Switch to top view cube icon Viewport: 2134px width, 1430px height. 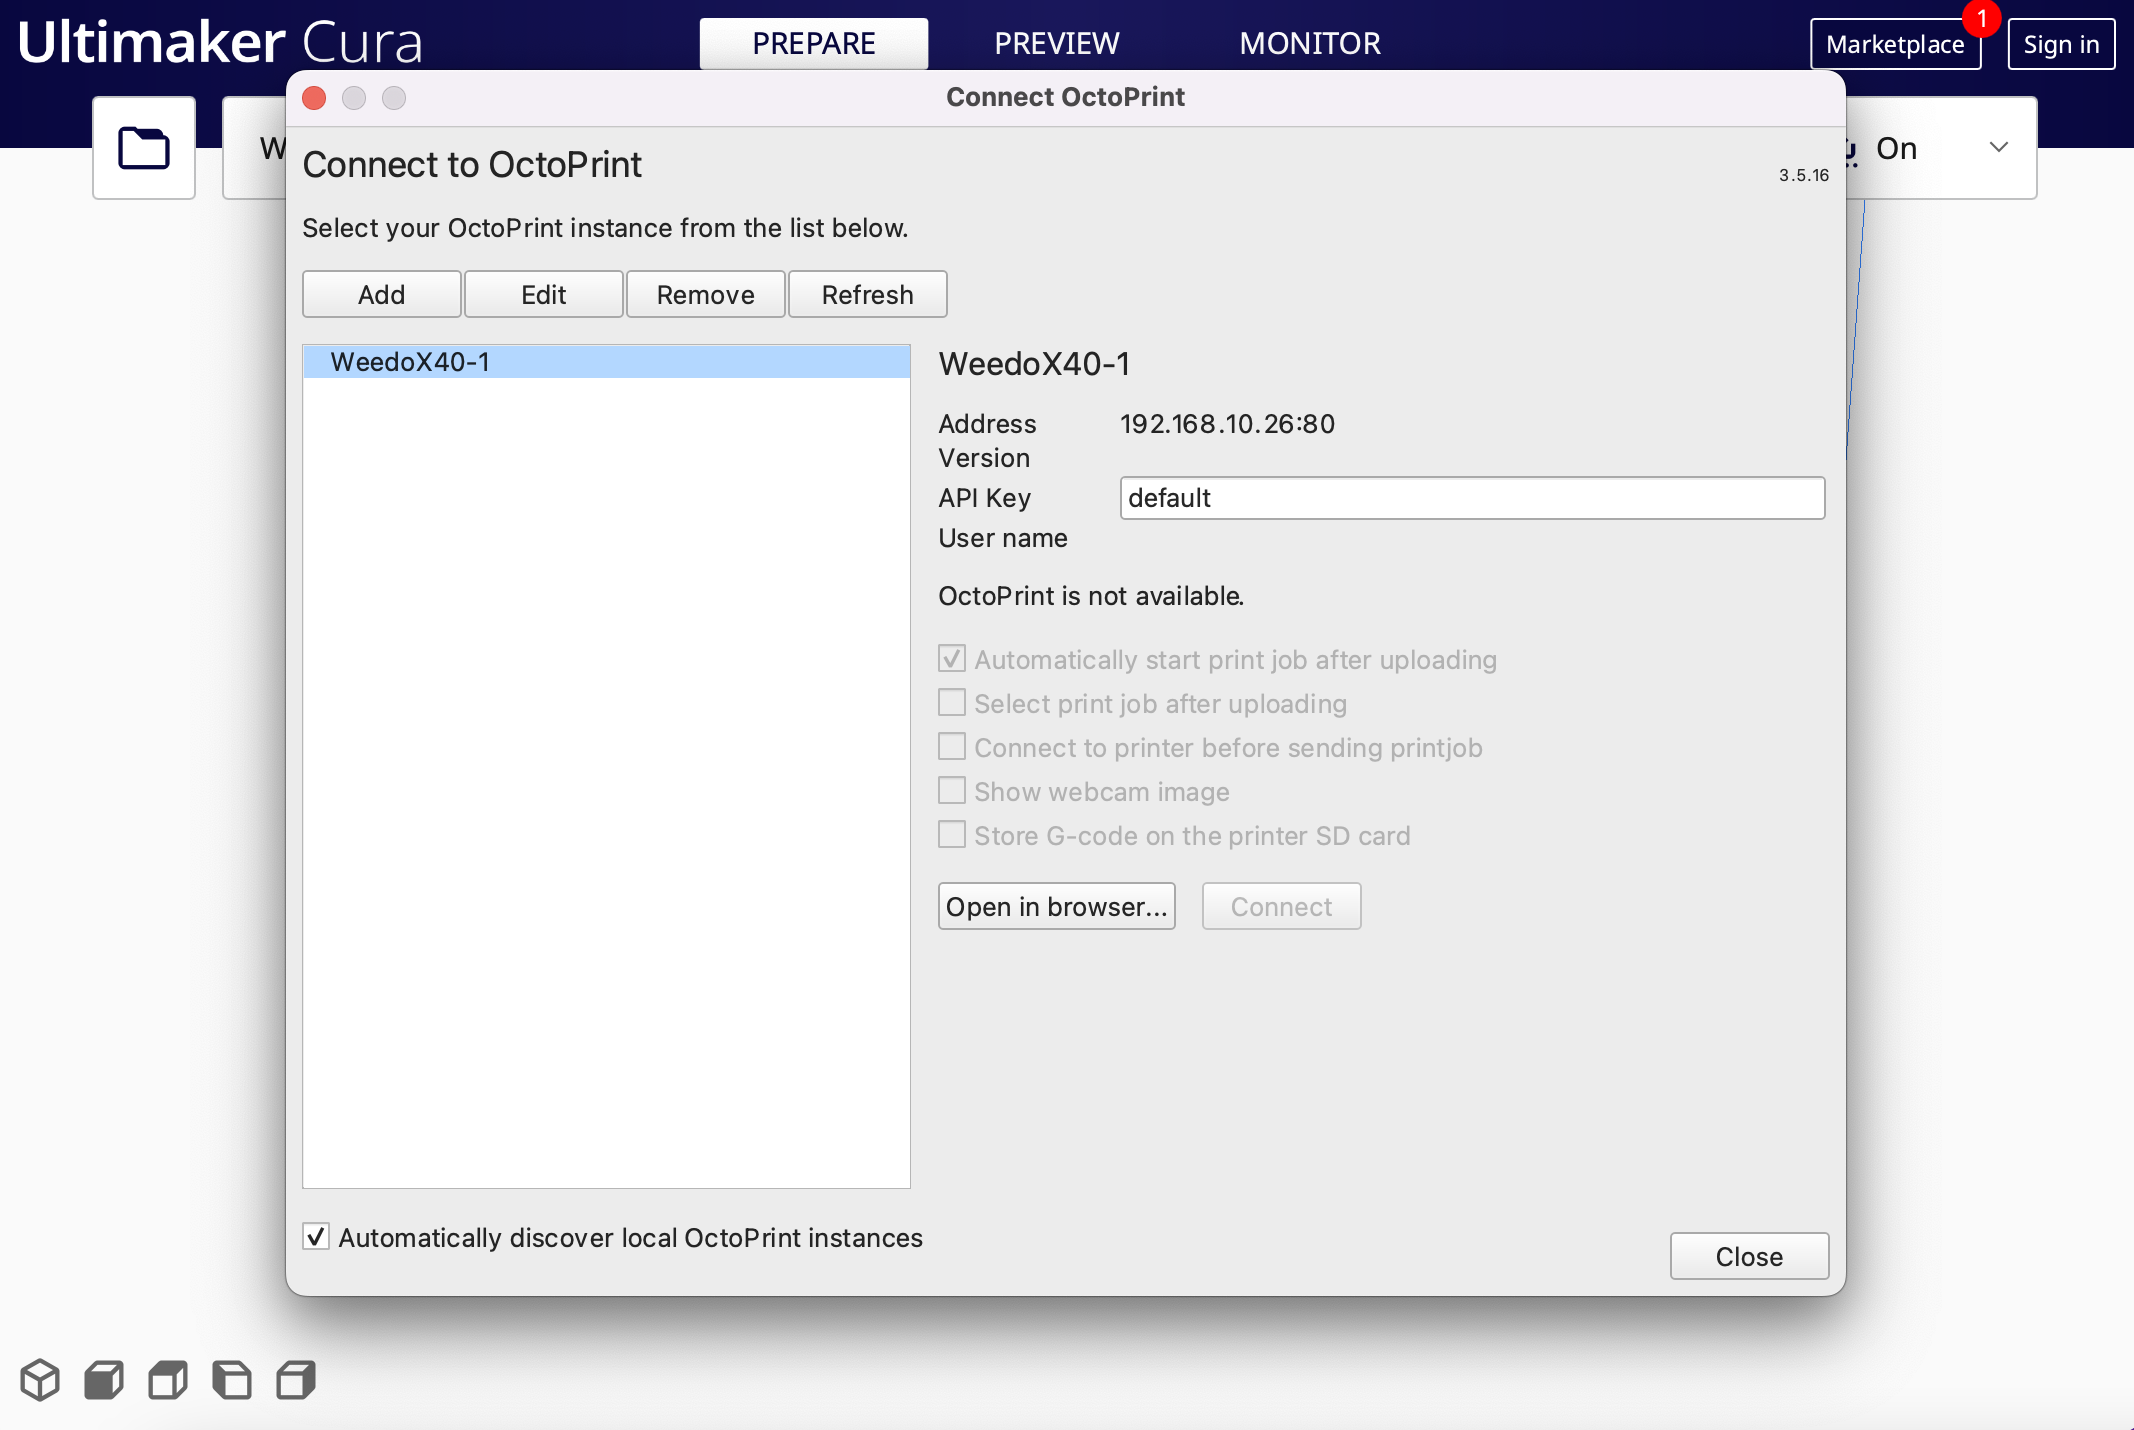point(168,1380)
